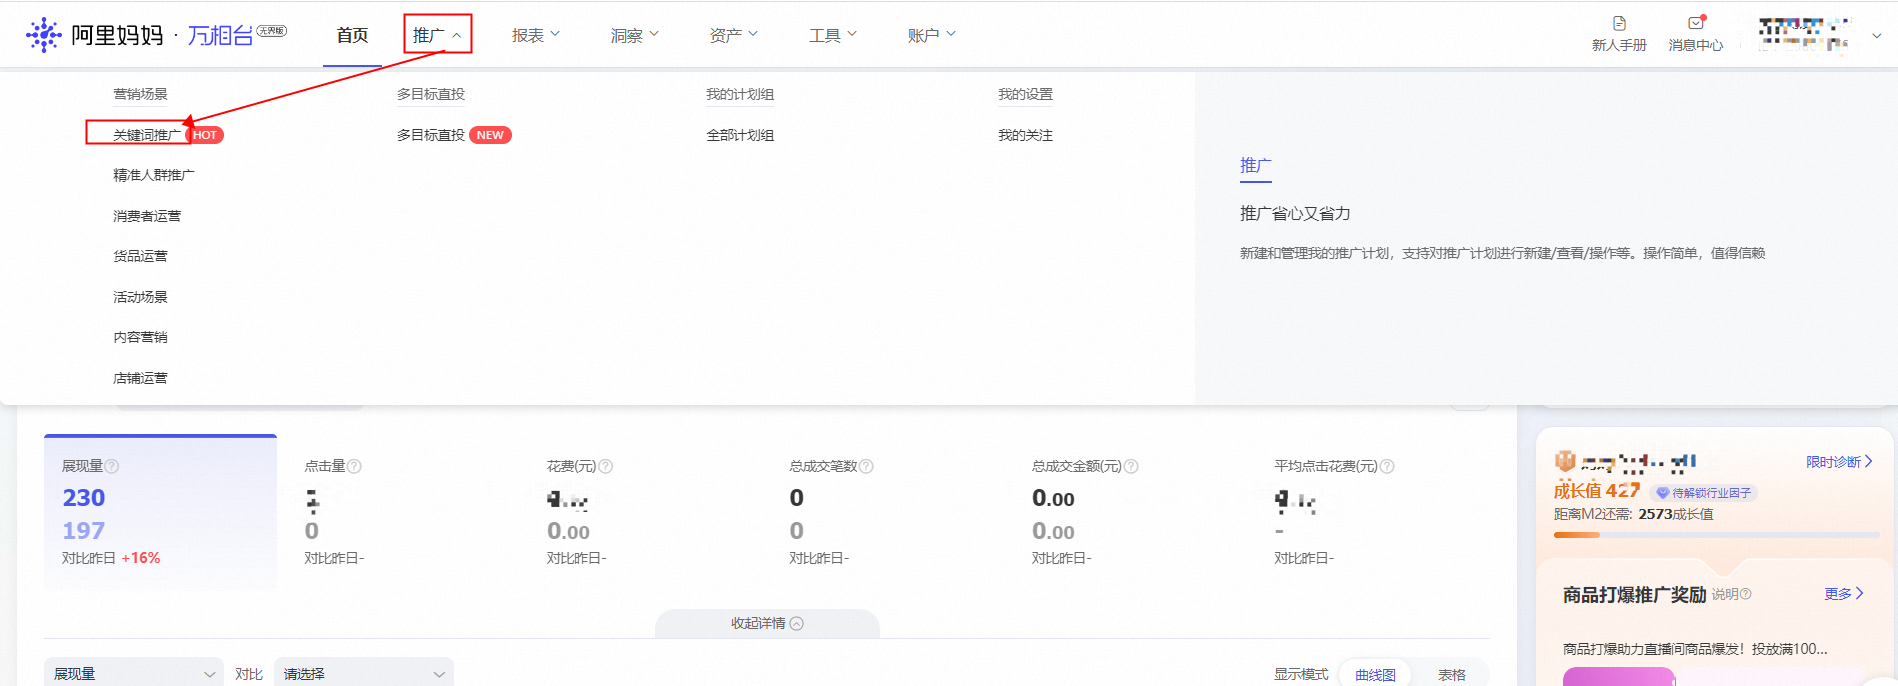Click 我的计划组 column header

tap(740, 94)
